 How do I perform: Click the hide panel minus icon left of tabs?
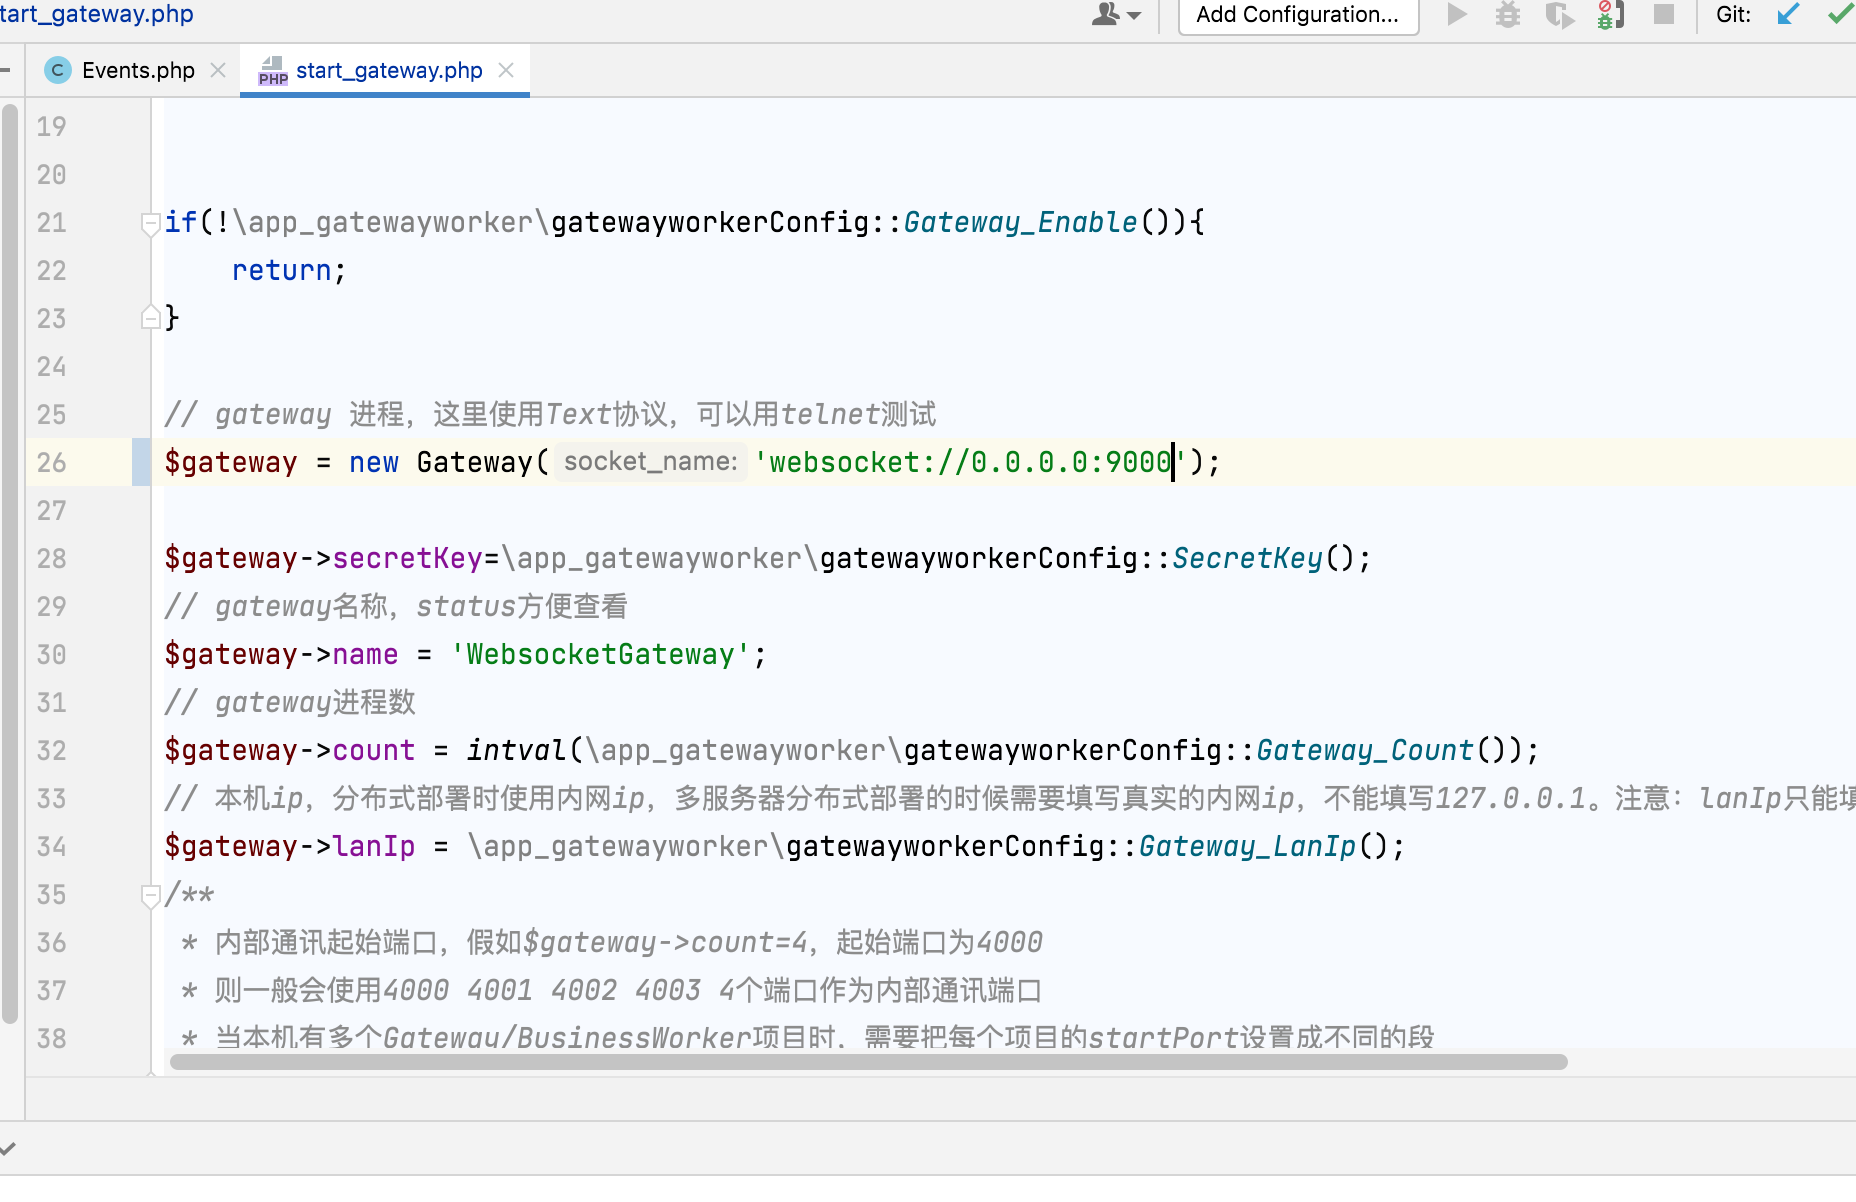pos(5,70)
